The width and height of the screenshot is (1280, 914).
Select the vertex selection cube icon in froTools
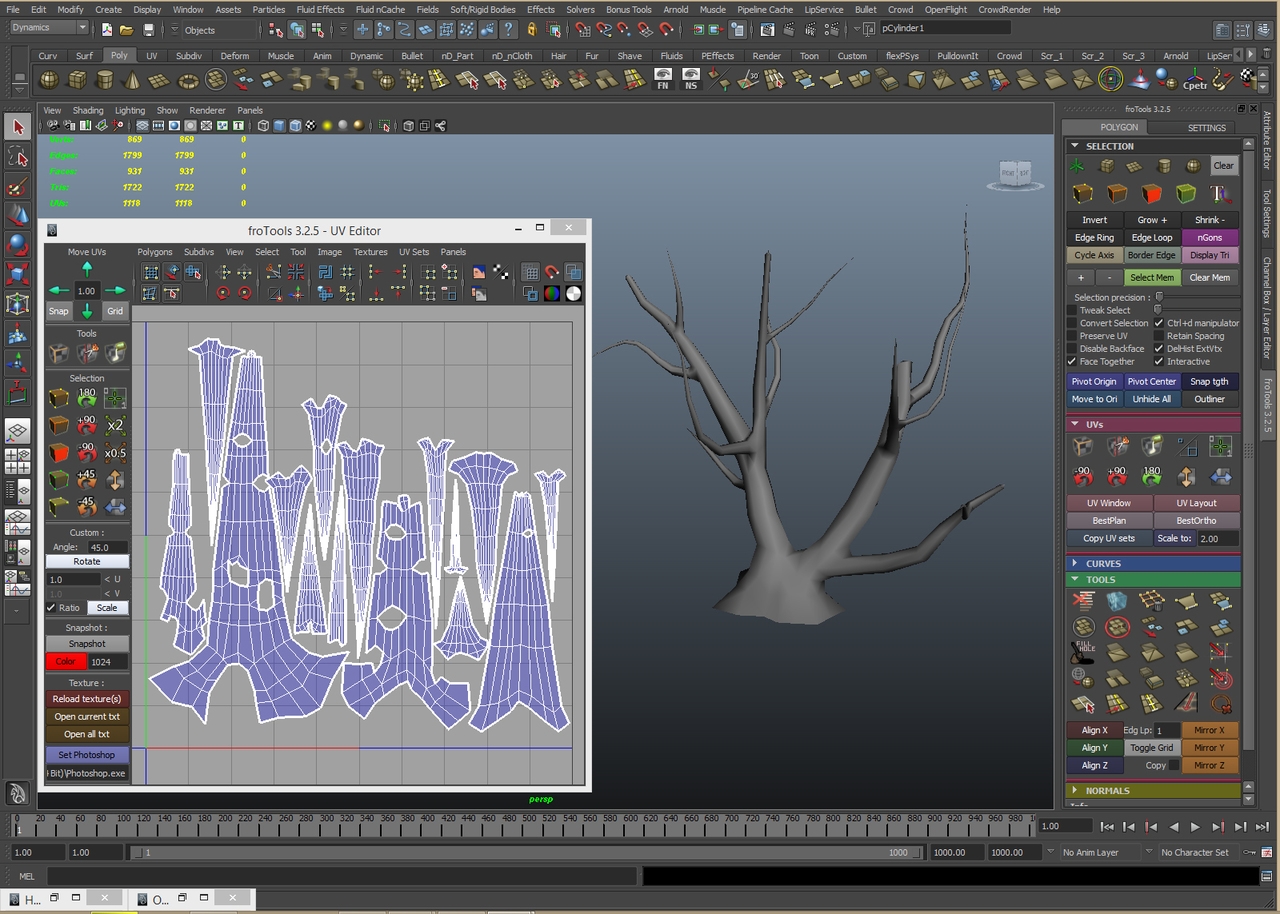coord(1083,193)
